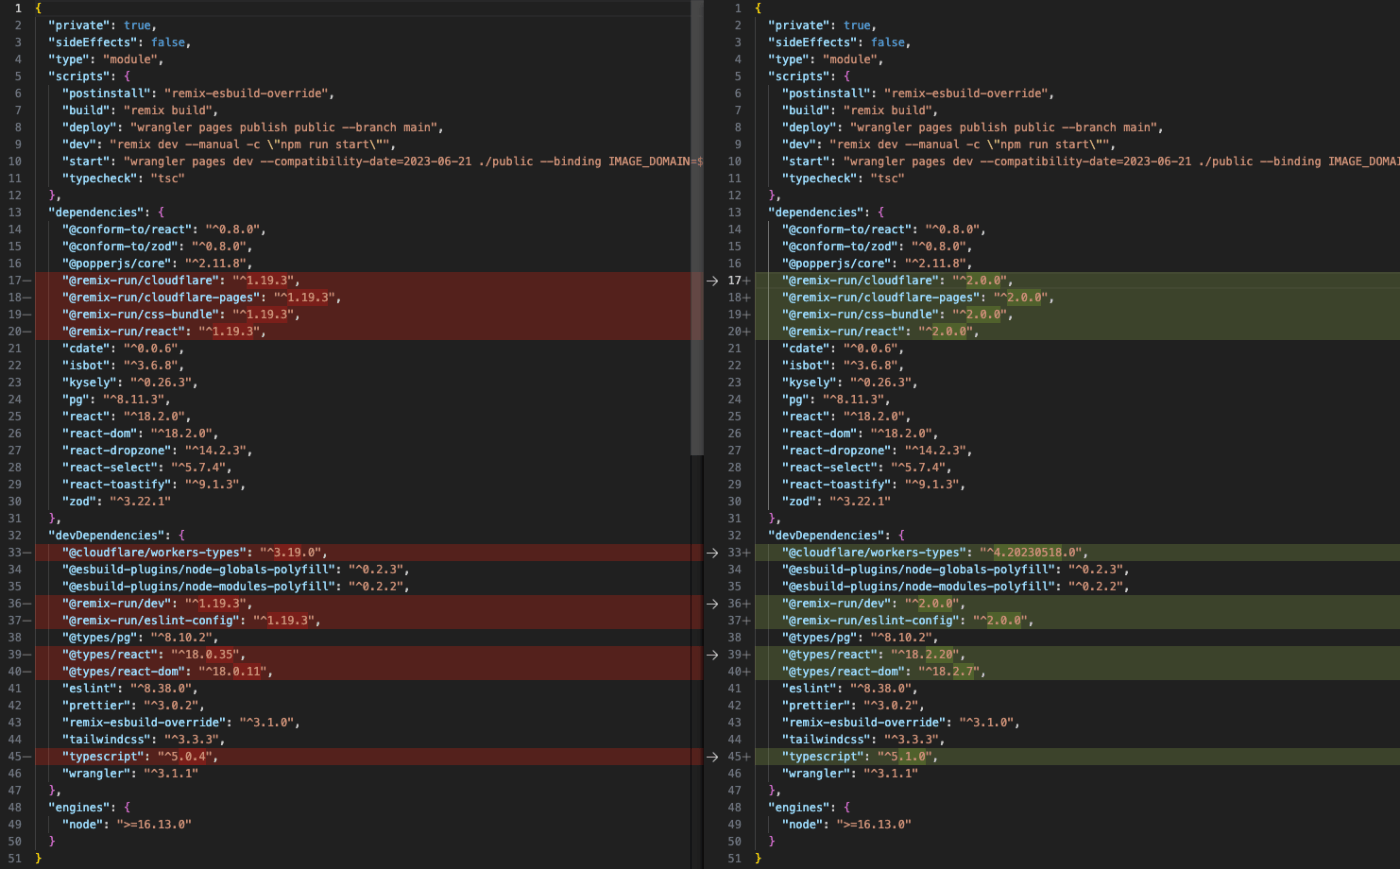The width and height of the screenshot is (1400, 869).
Task: Click "node" key in the right pane
Action: [x=802, y=825]
